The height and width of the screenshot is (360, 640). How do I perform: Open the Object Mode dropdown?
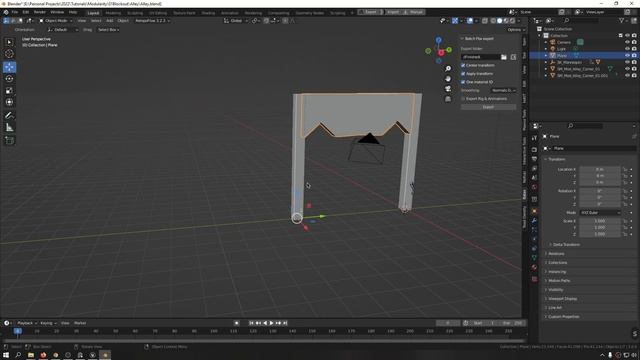[x=55, y=20]
